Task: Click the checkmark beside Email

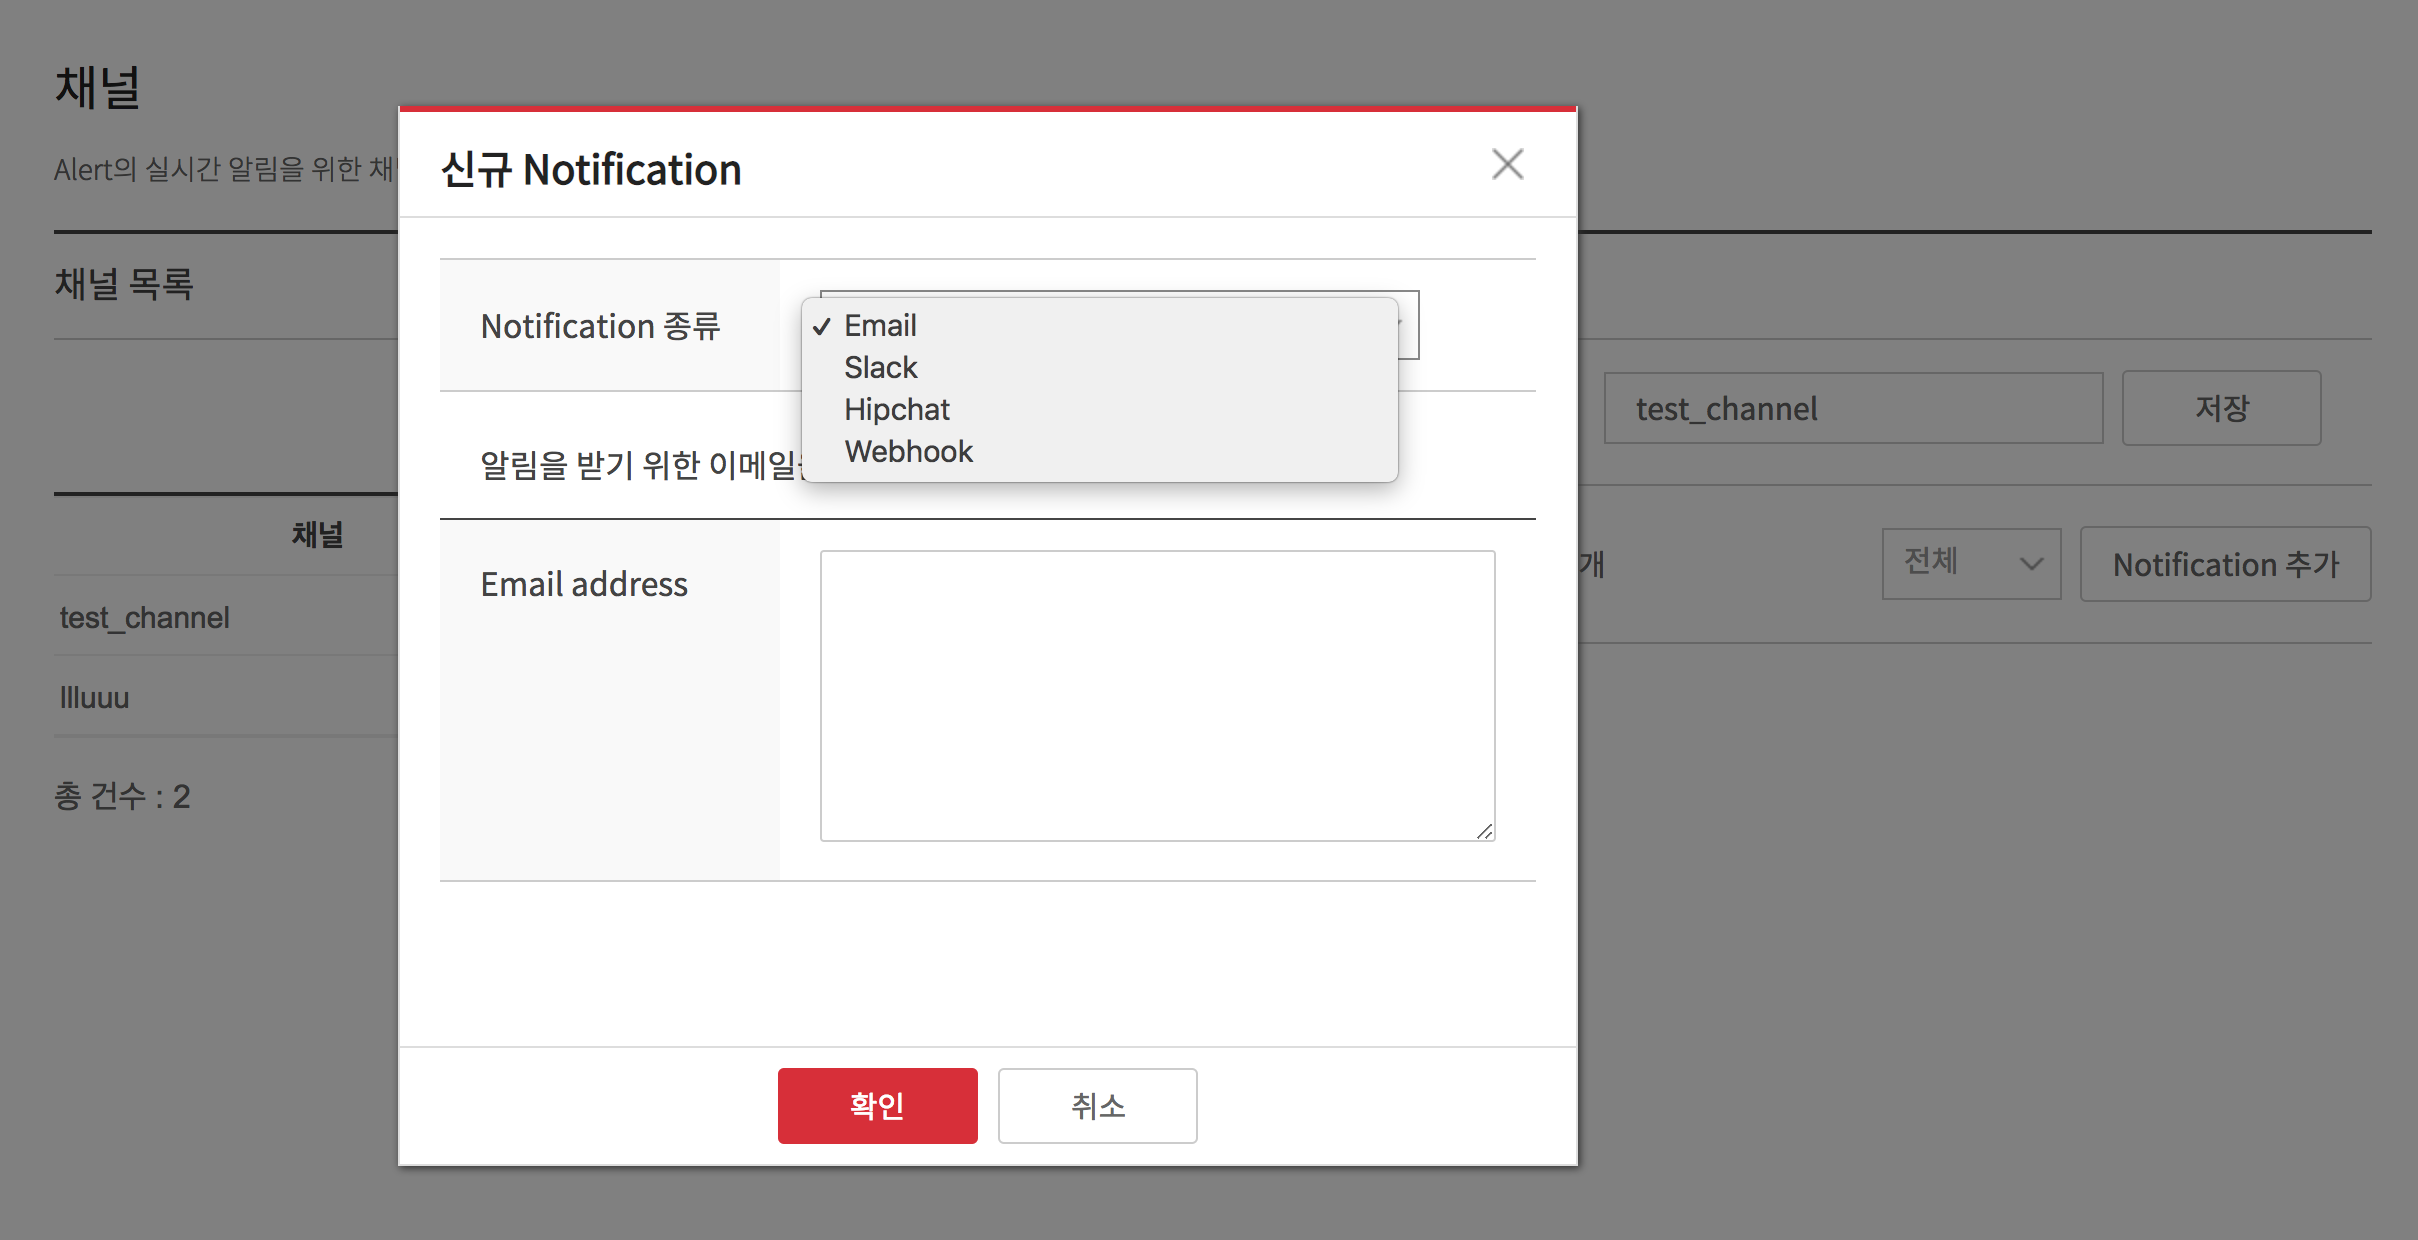Action: coord(822,327)
